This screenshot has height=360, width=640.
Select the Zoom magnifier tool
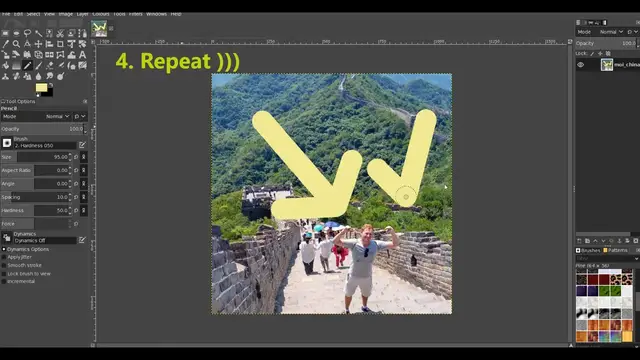(16, 44)
